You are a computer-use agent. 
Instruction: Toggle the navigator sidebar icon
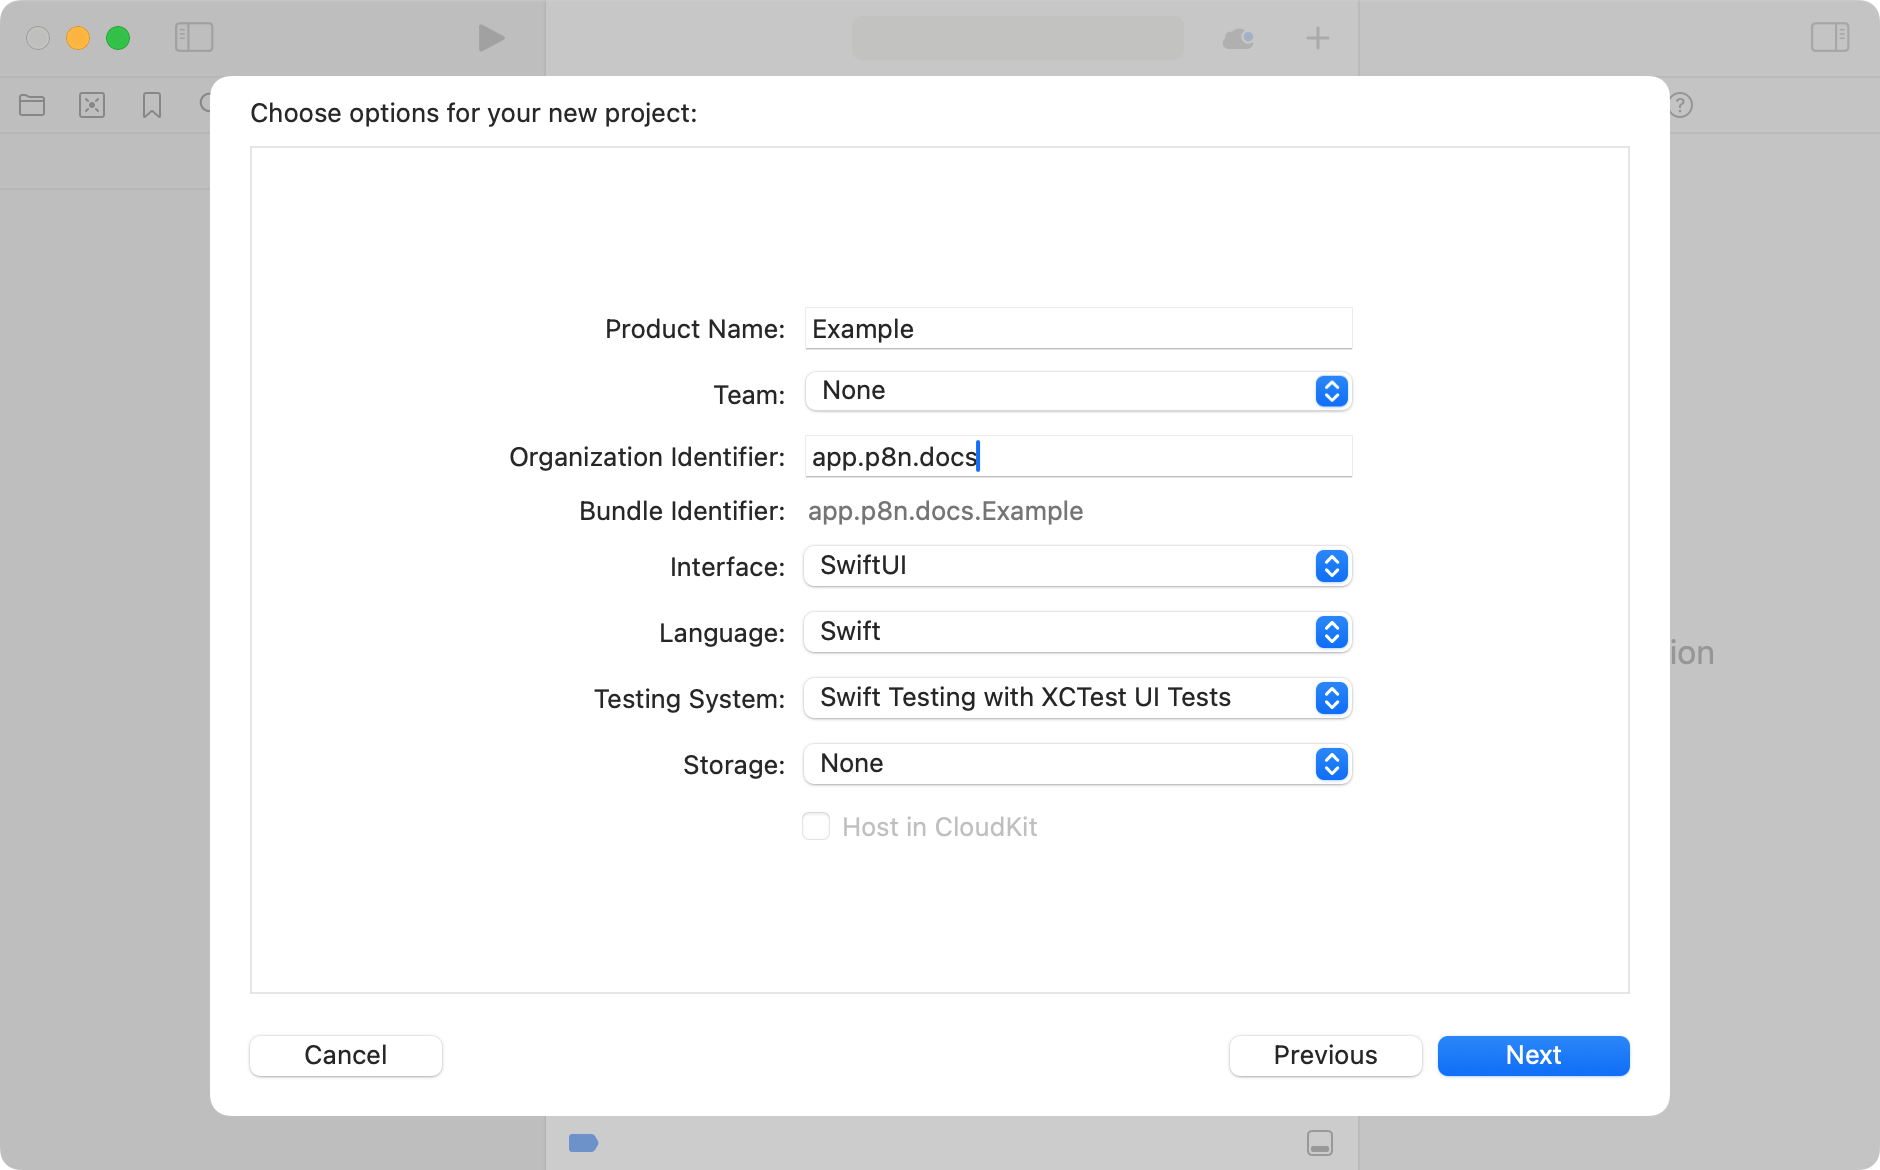pos(194,38)
